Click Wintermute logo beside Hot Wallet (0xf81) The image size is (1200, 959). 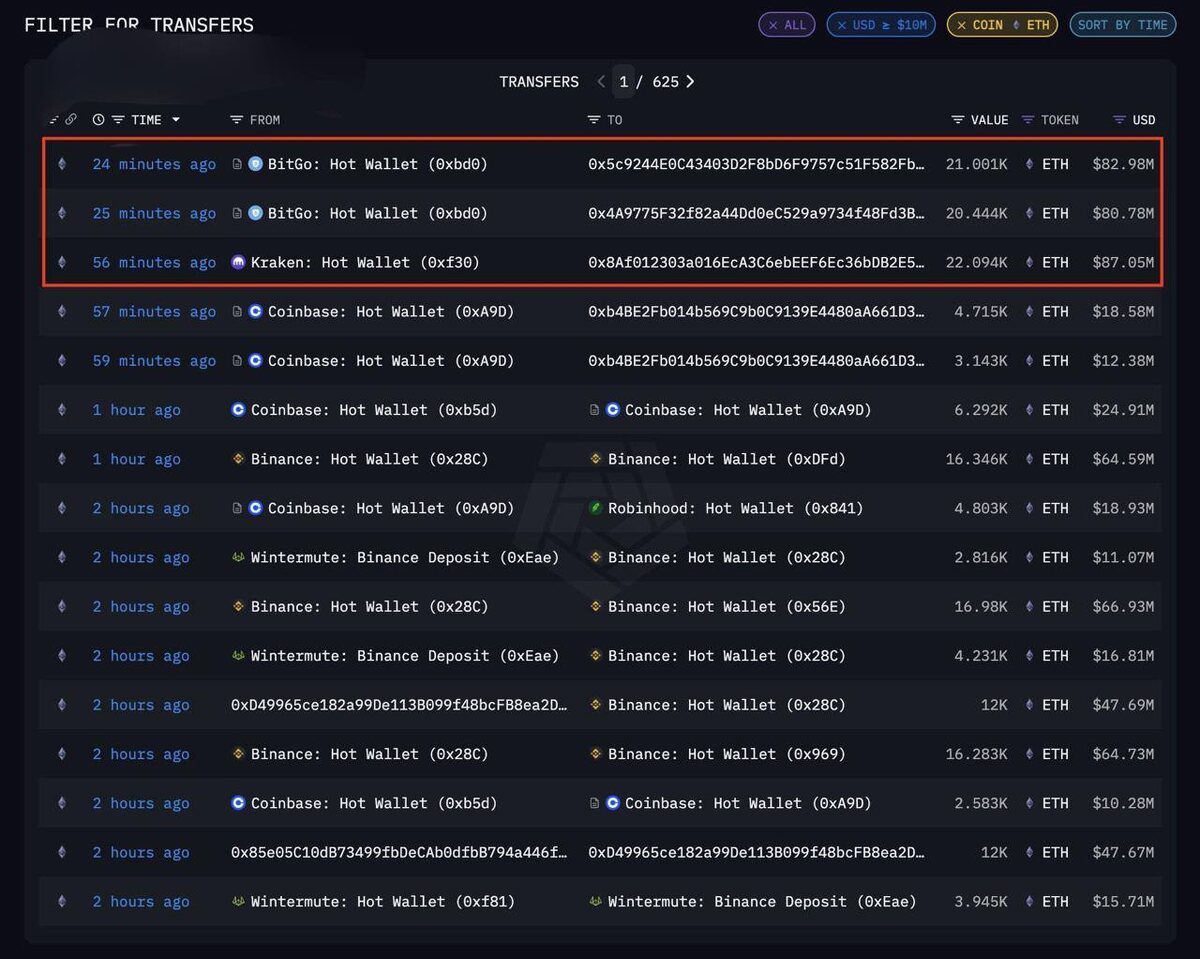pyautogui.click(x=238, y=901)
